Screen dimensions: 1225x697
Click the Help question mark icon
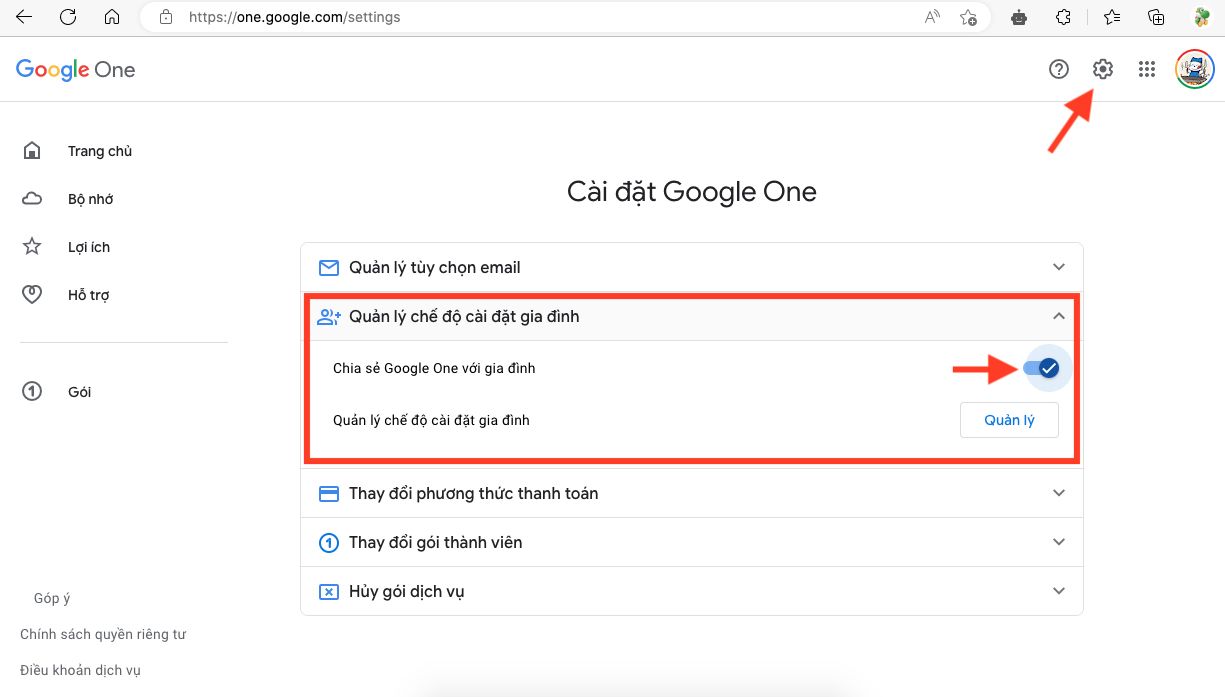click(1059, 69)
